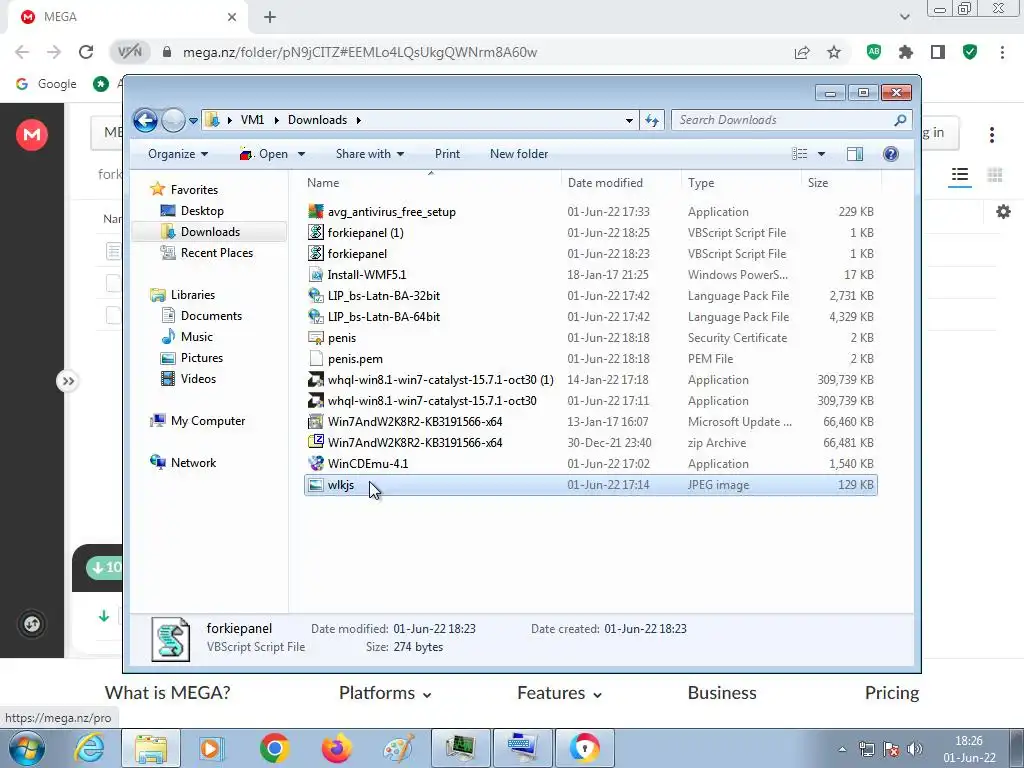Open a new Chrome tab

pos(270,17)
